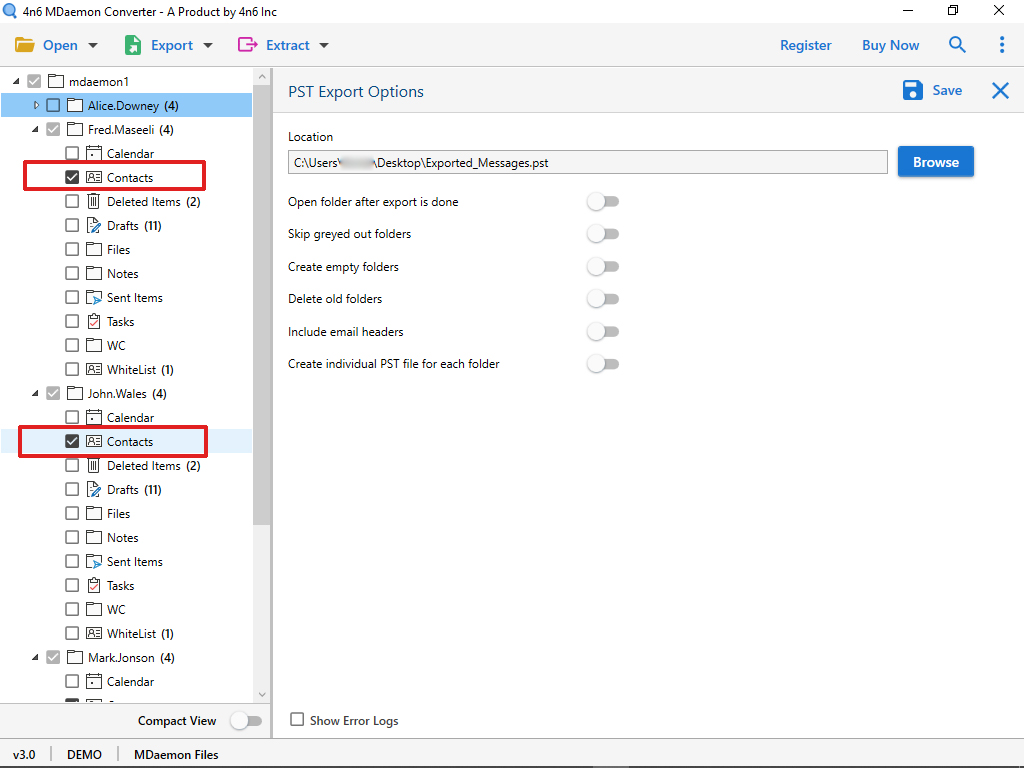Screen dimensions: 1024x768
Task: Select Files folder under Fred.Maseeli
Action: 118,249
